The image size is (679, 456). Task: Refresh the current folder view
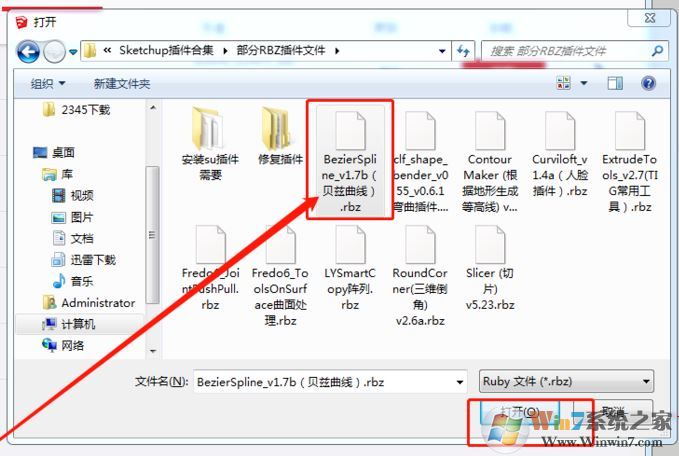click(463, 51)
